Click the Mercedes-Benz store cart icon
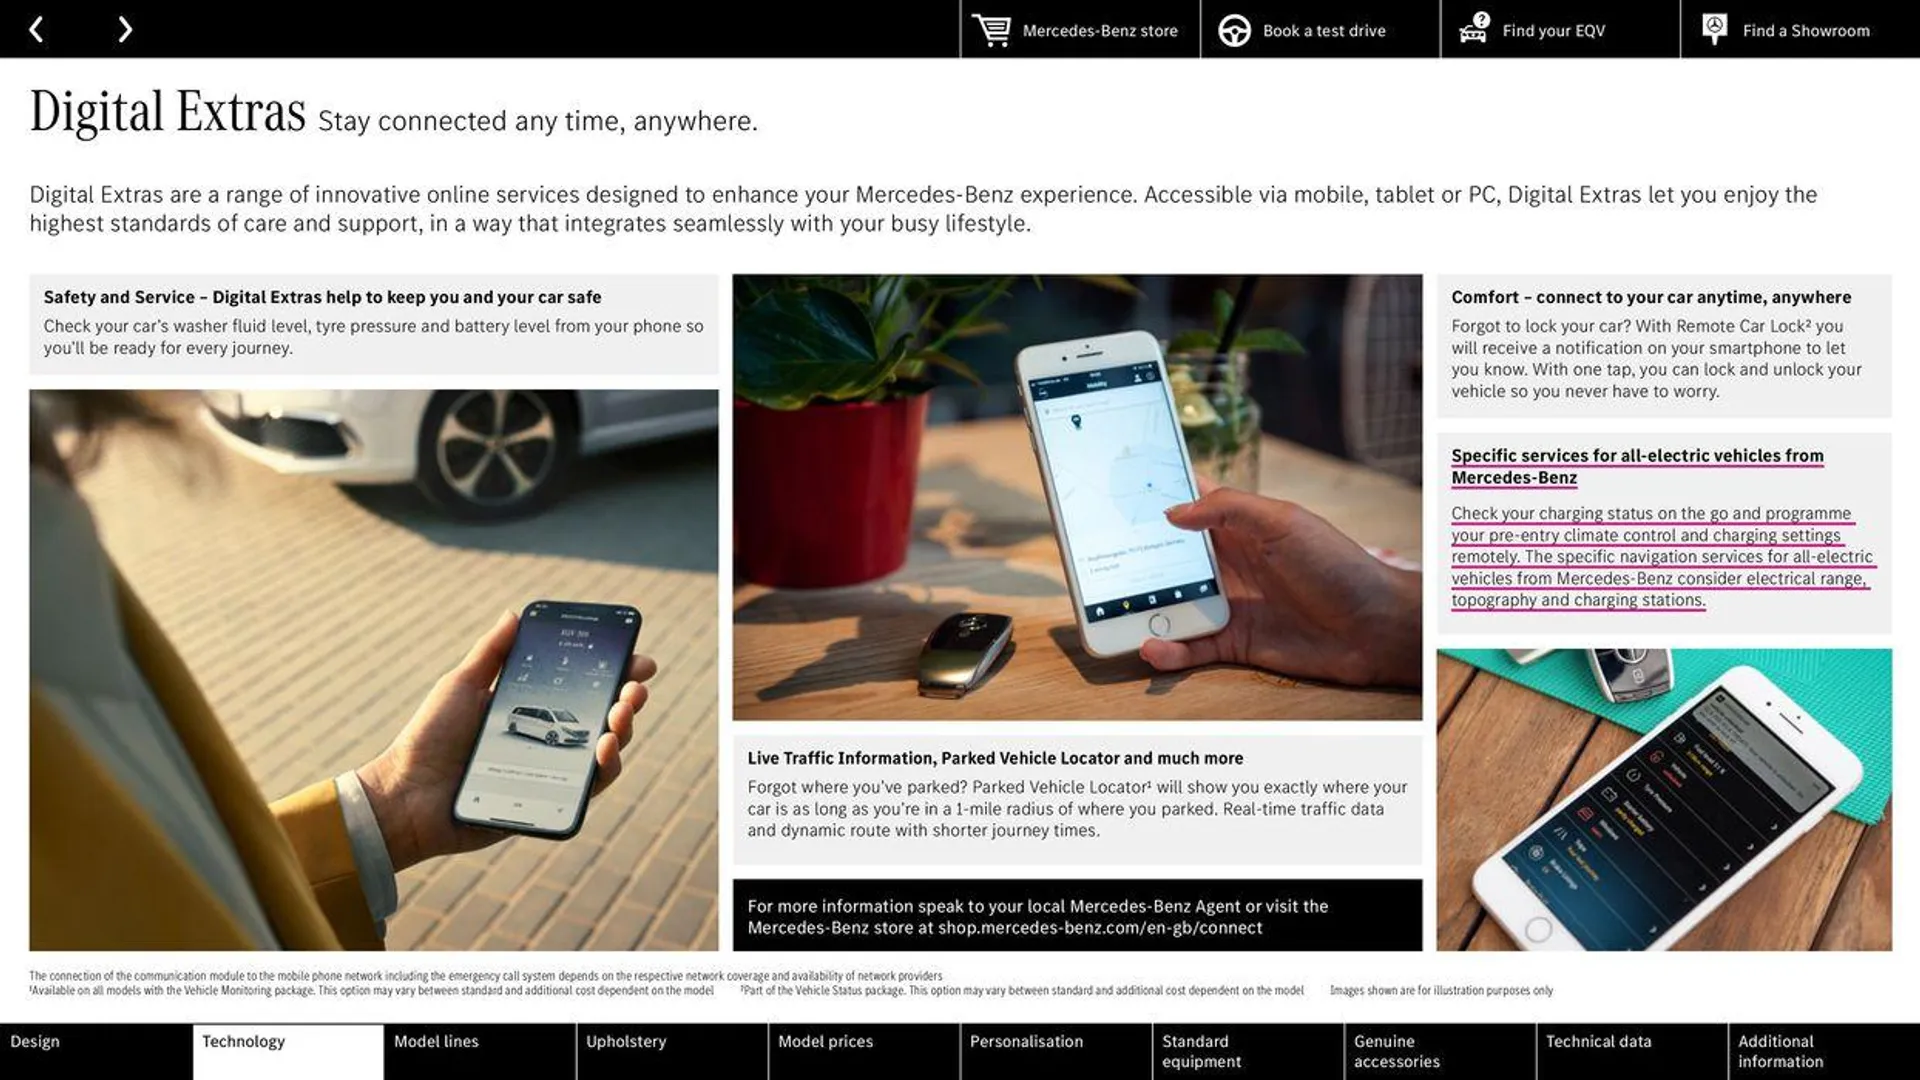 pyautogui.click(x=989, y=29)
